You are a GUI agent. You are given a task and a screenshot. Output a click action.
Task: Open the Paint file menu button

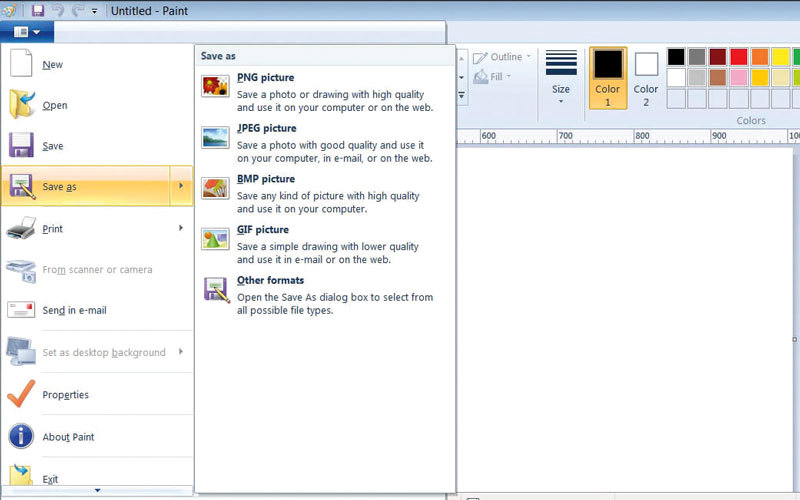(27, 31)
